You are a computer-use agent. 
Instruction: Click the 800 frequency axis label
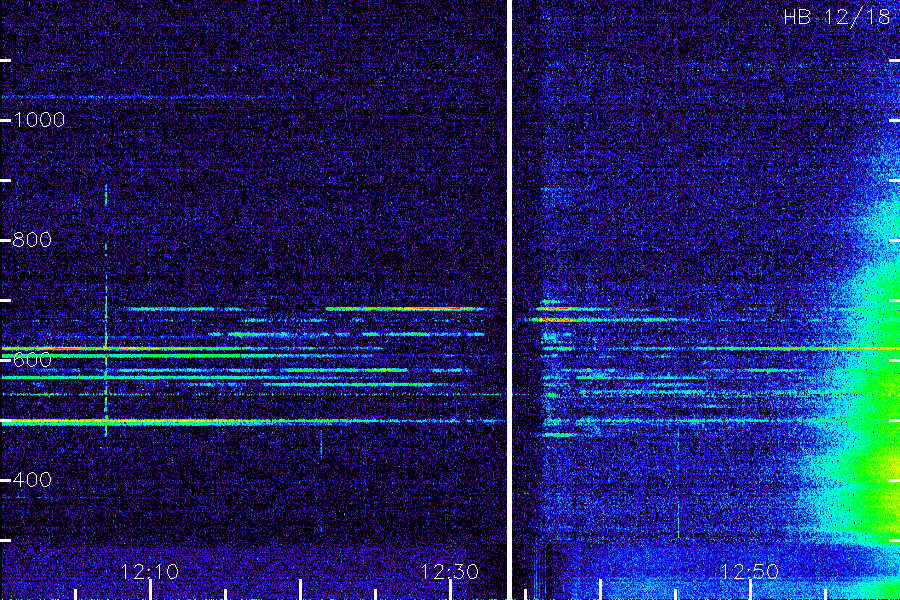pyautogui.click(x=32, y=239)
